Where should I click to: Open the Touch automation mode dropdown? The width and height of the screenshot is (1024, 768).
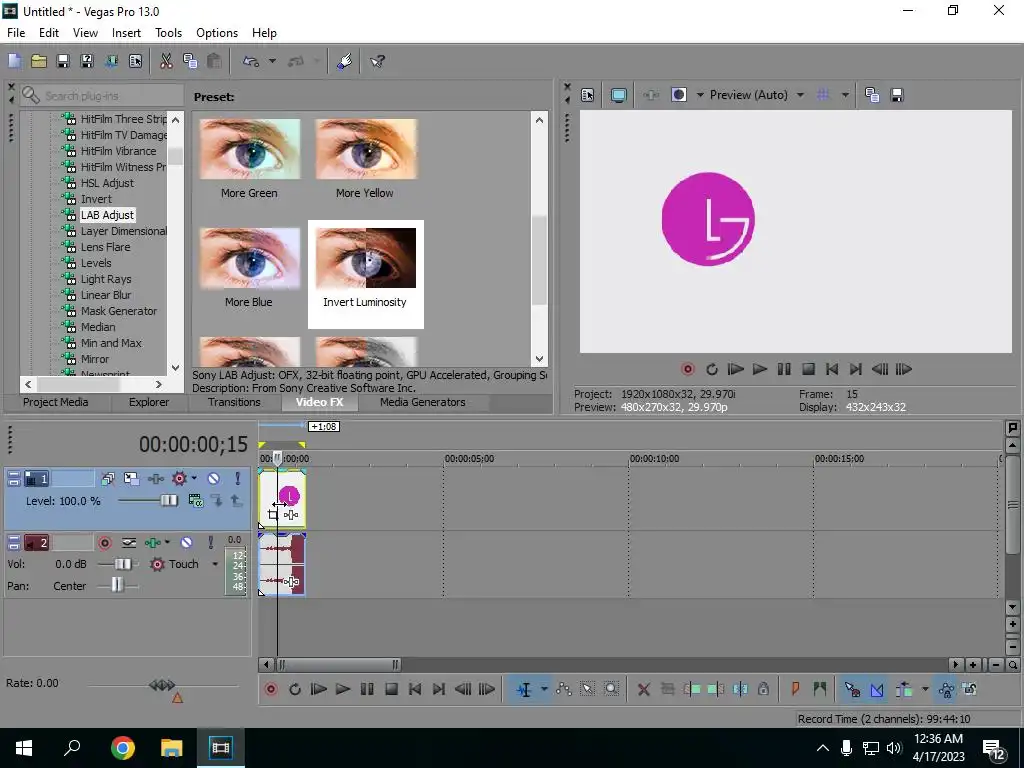pos(215,564)
